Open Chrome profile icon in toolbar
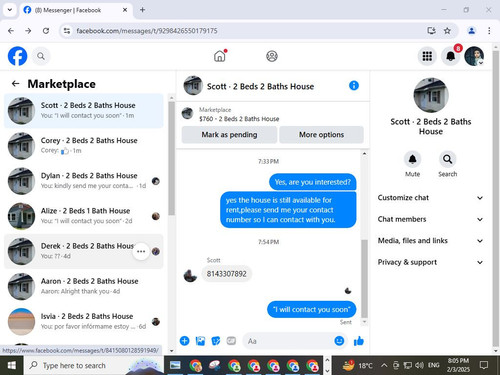Screen dimensions: 500x375 pos(471,31)
